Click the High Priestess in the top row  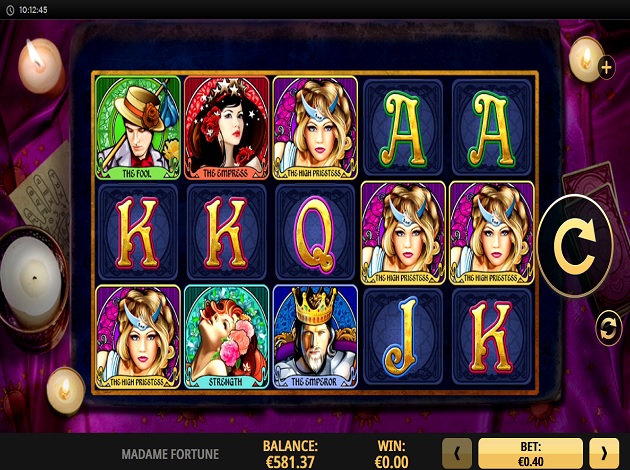point(315,127)
